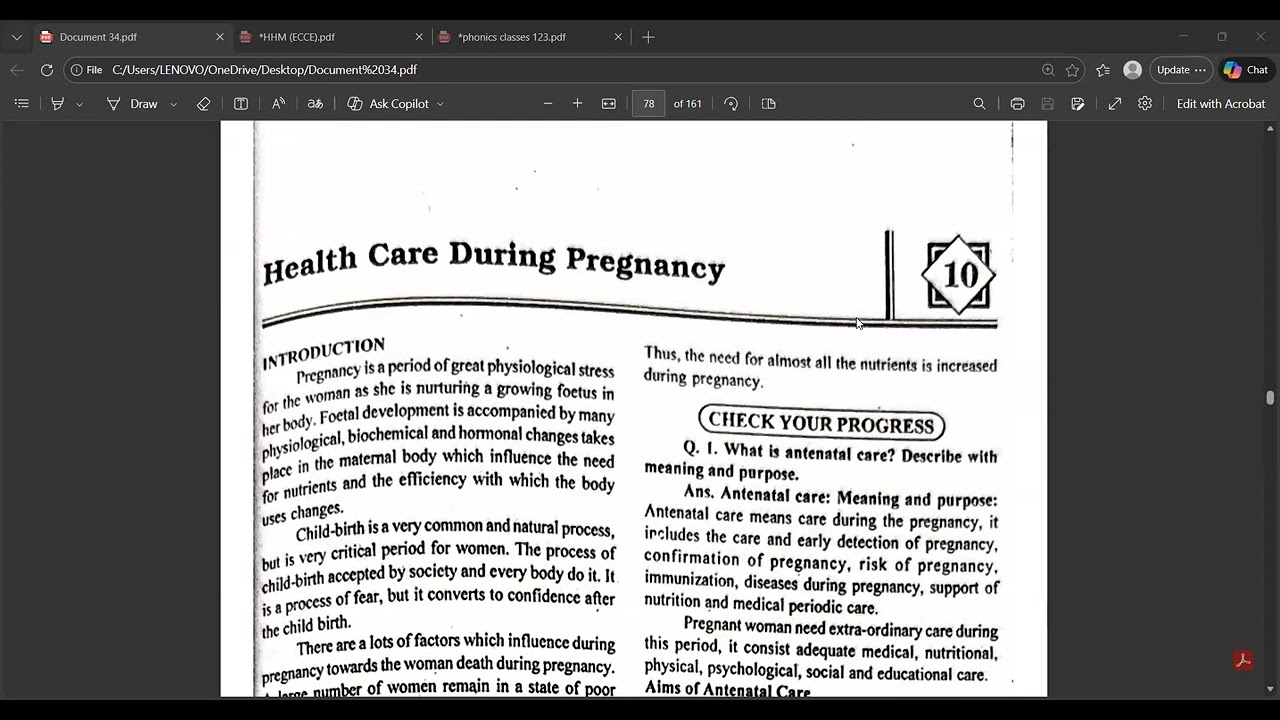
Task: Click the scroll down arrow
Action: click(x=1270, y=689)
